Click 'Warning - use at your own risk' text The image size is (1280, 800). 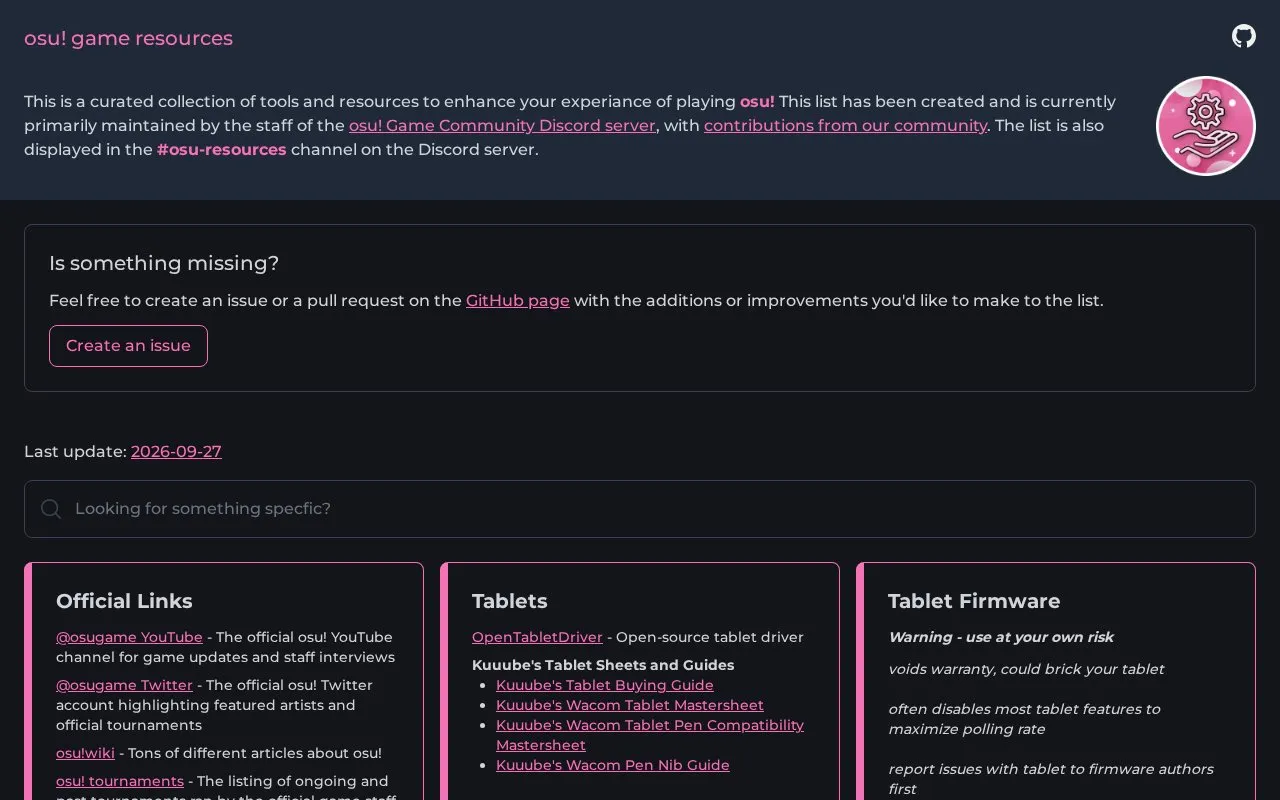1001,637
